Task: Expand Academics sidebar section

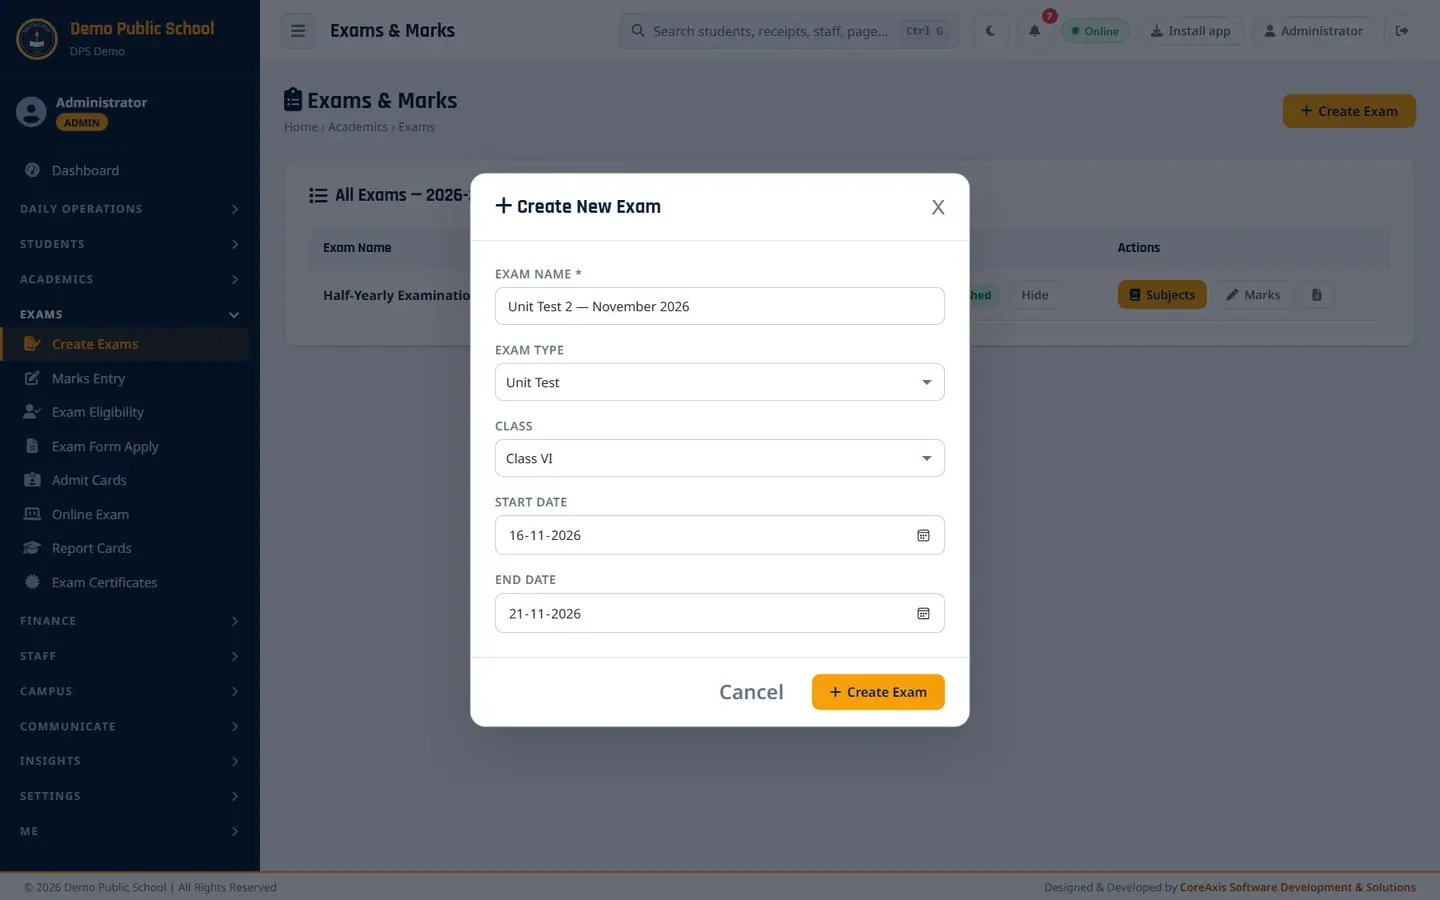Action: coord(130,279)
